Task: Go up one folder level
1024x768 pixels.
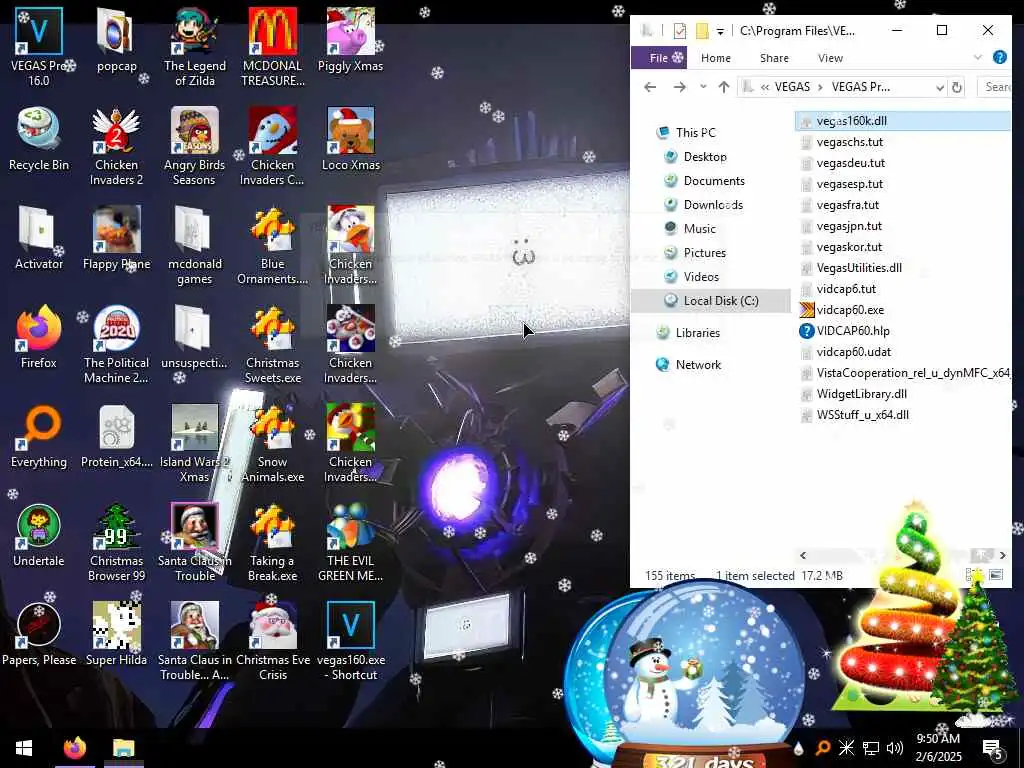Action: click(724, 87)
